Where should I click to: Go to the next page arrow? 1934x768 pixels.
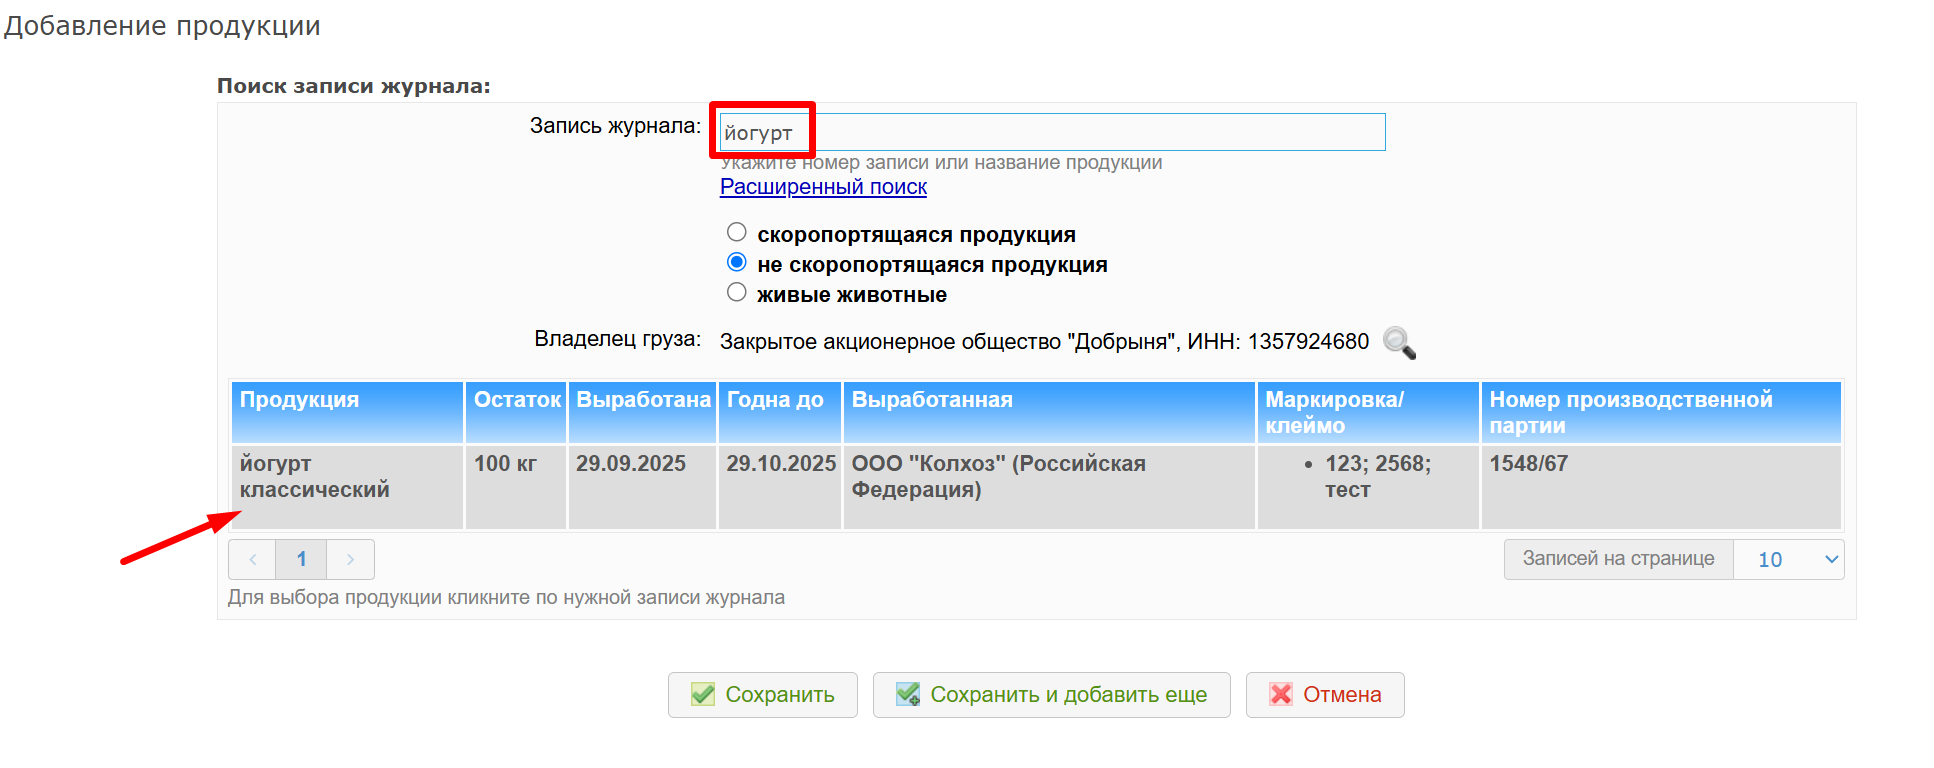click(x=350, y=560)
